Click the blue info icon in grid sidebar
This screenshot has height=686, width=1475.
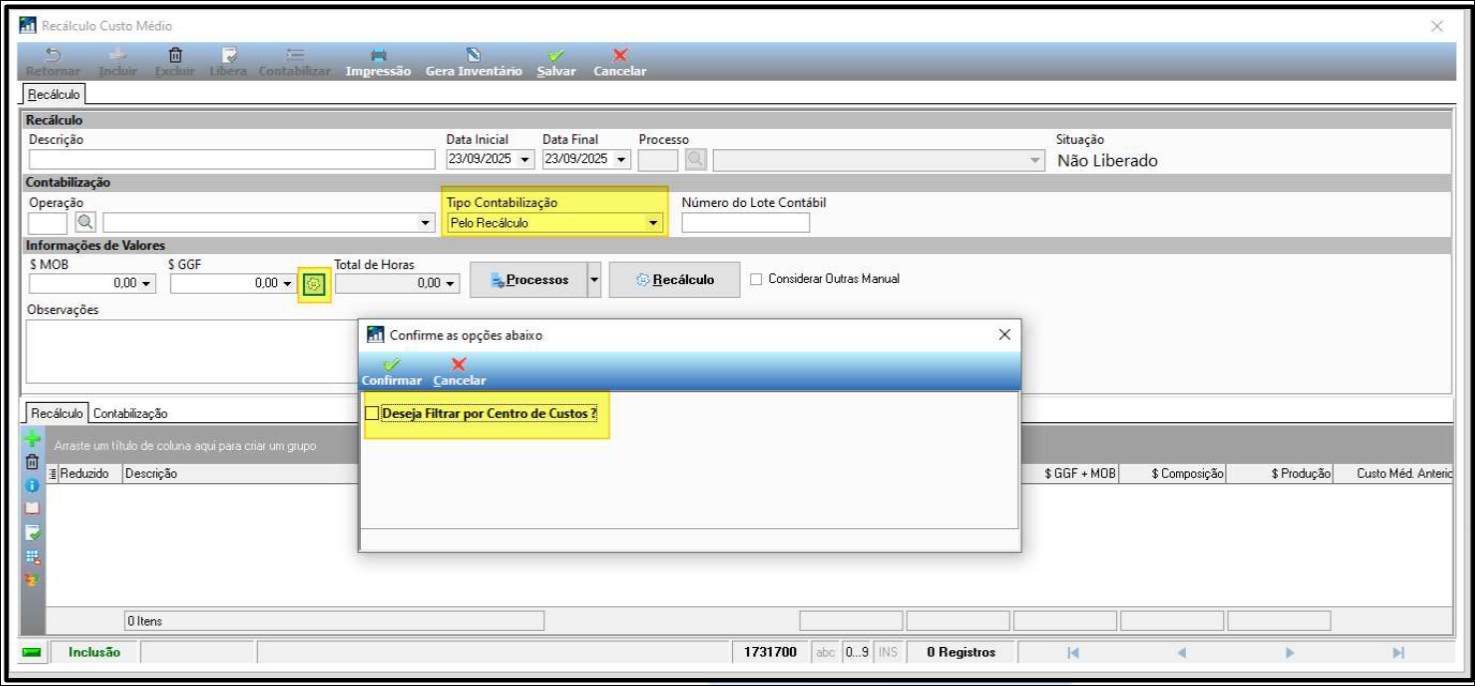point(32,485)
